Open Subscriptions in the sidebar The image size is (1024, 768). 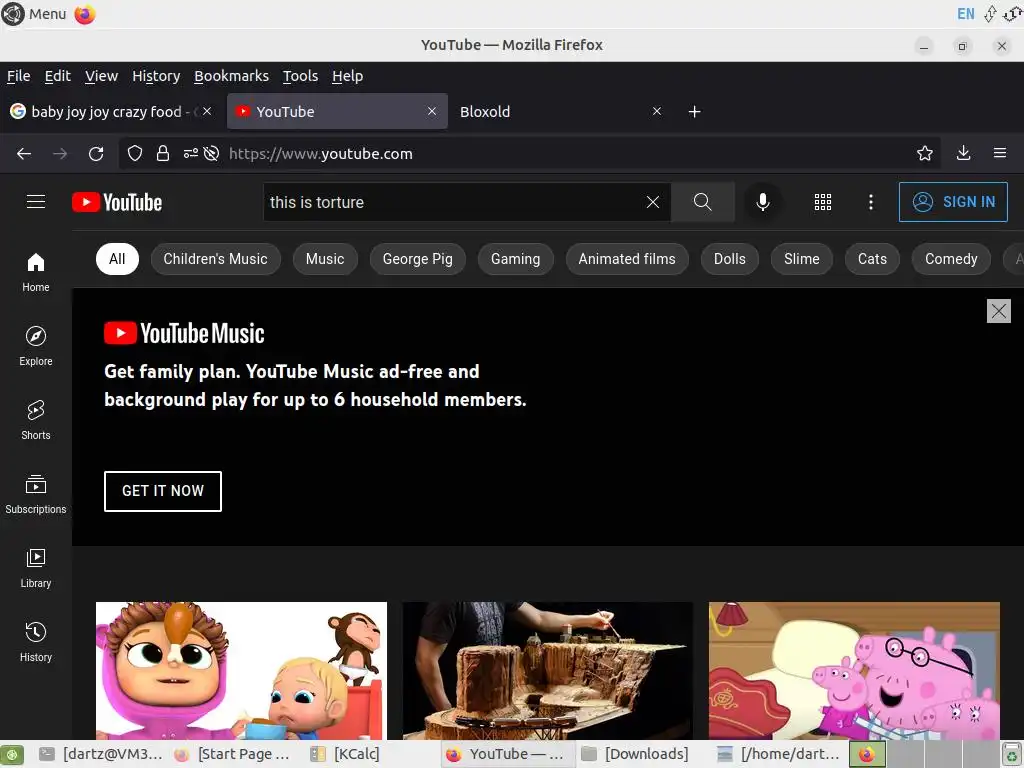[36, 494]
